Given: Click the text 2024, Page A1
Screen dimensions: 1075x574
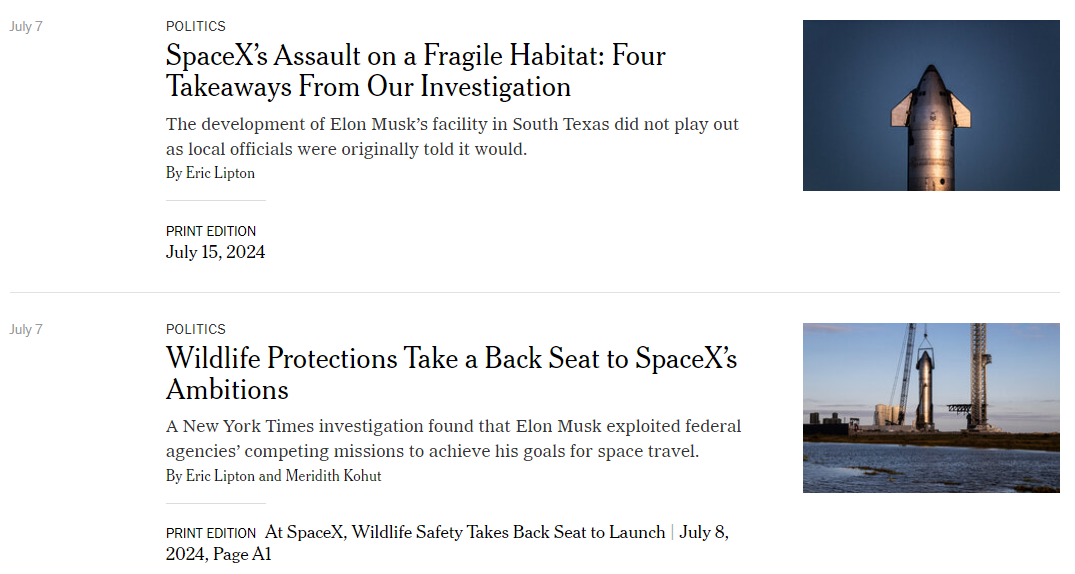Looking at the screenshot, I should pyautogui.click(x=219, y=554).
